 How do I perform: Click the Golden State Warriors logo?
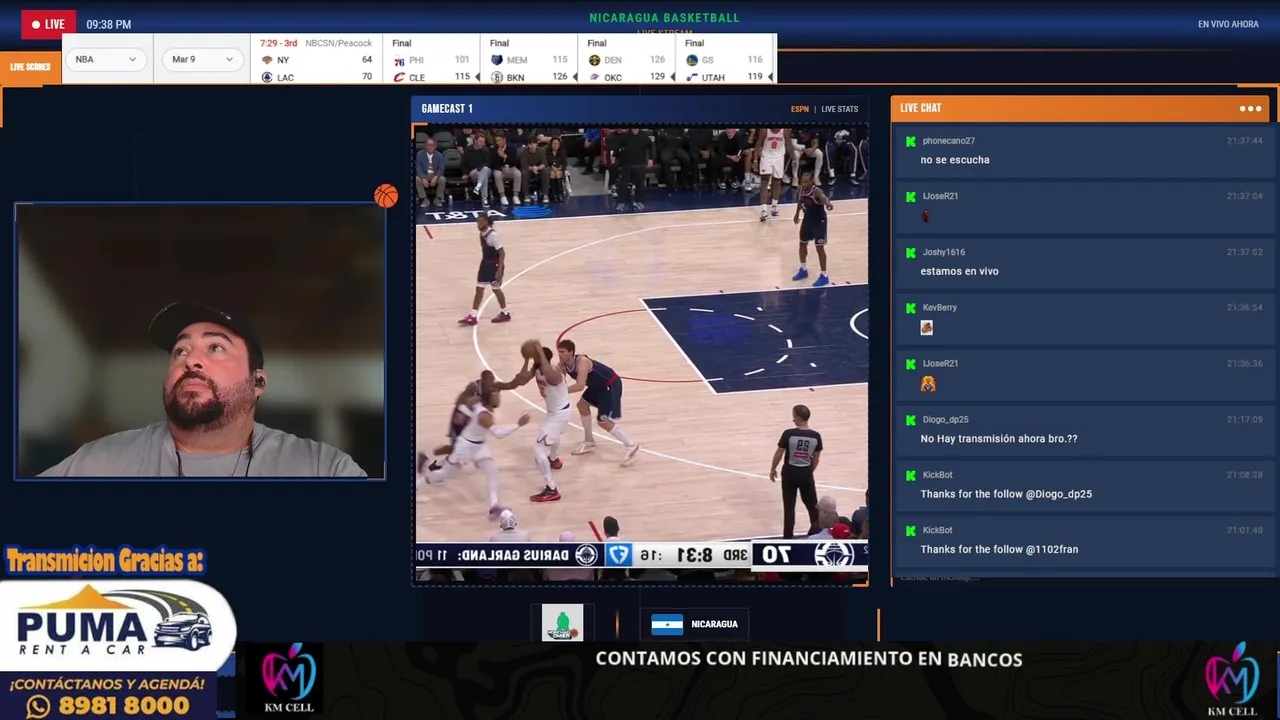692,60
